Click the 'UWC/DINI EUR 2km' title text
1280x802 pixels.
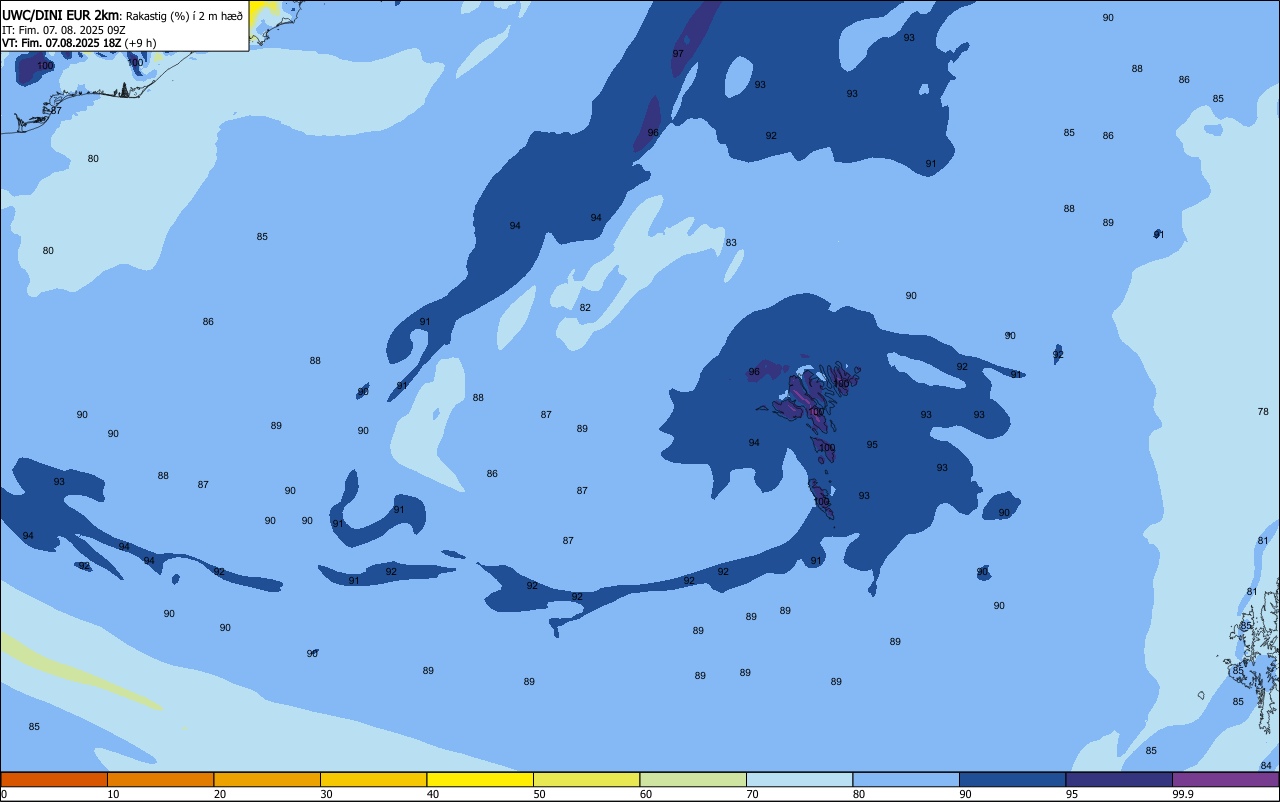[61, 15]
